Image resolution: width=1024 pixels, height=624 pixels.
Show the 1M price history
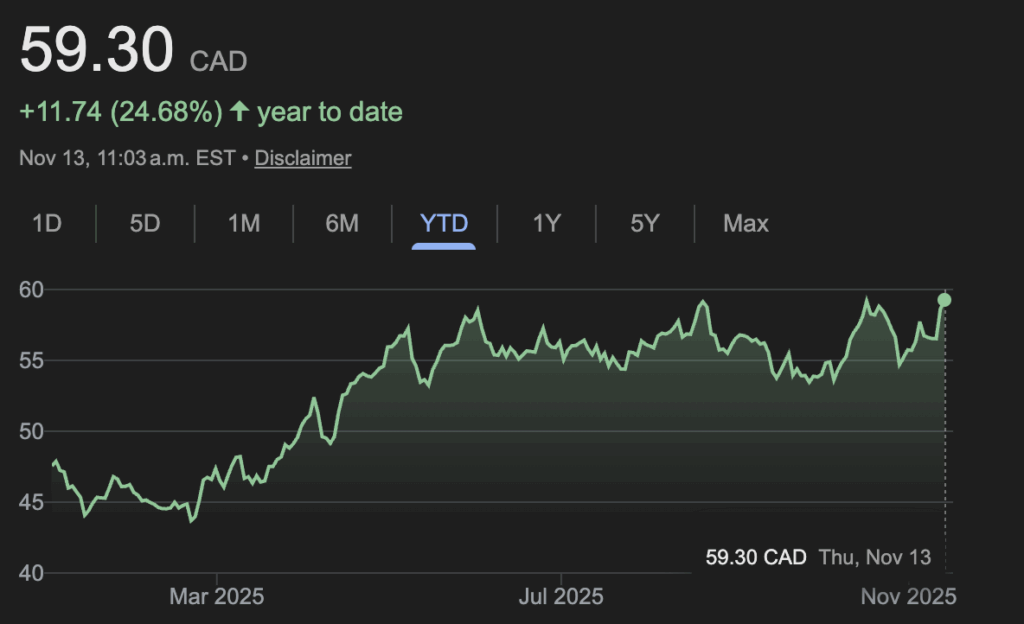coord(244,223)
